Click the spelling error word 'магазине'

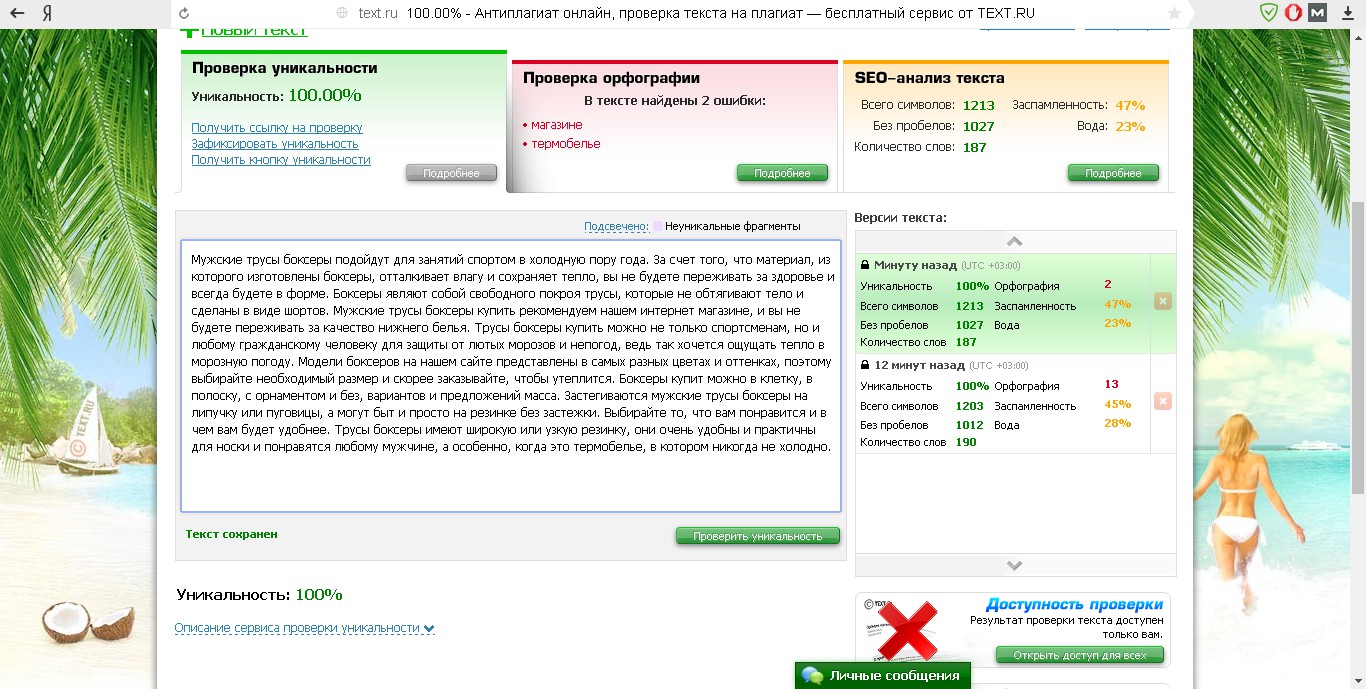557,125
